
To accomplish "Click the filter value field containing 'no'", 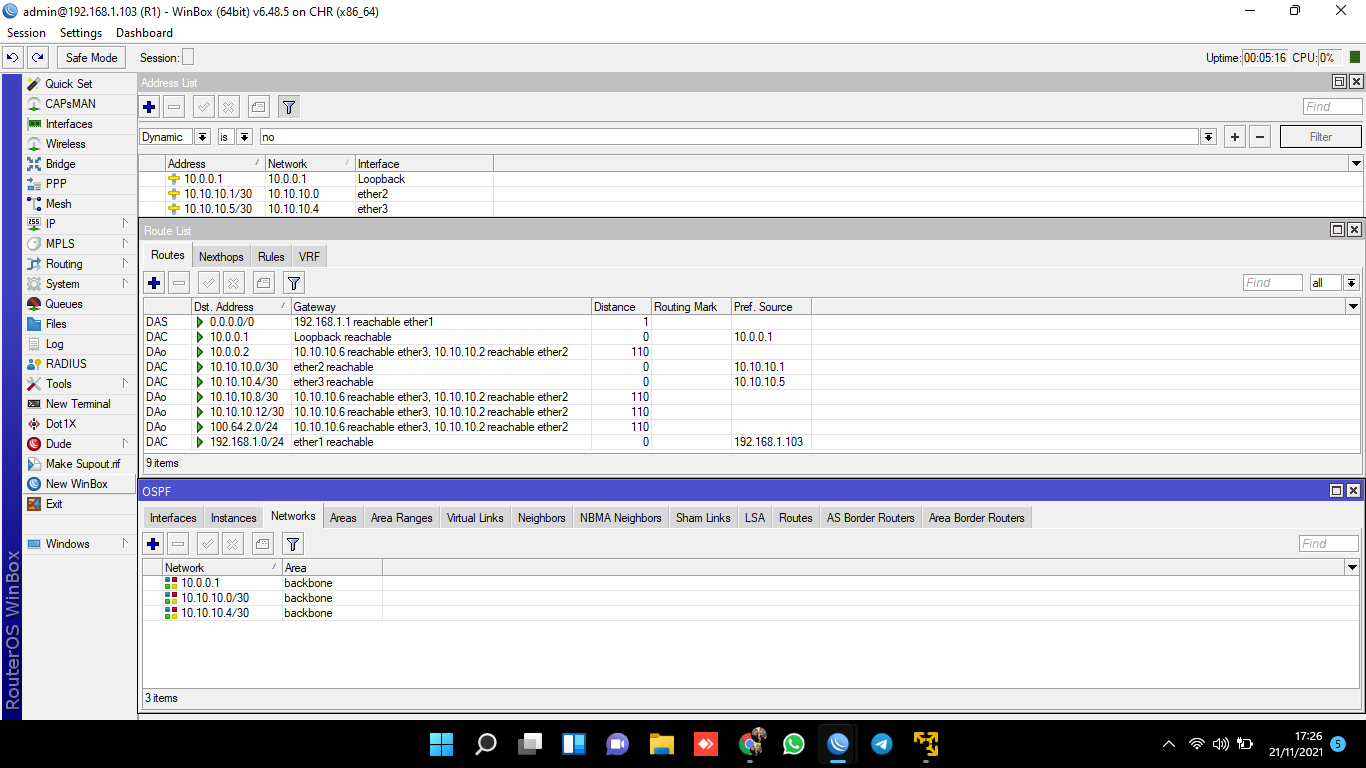I will pos(729,137).
